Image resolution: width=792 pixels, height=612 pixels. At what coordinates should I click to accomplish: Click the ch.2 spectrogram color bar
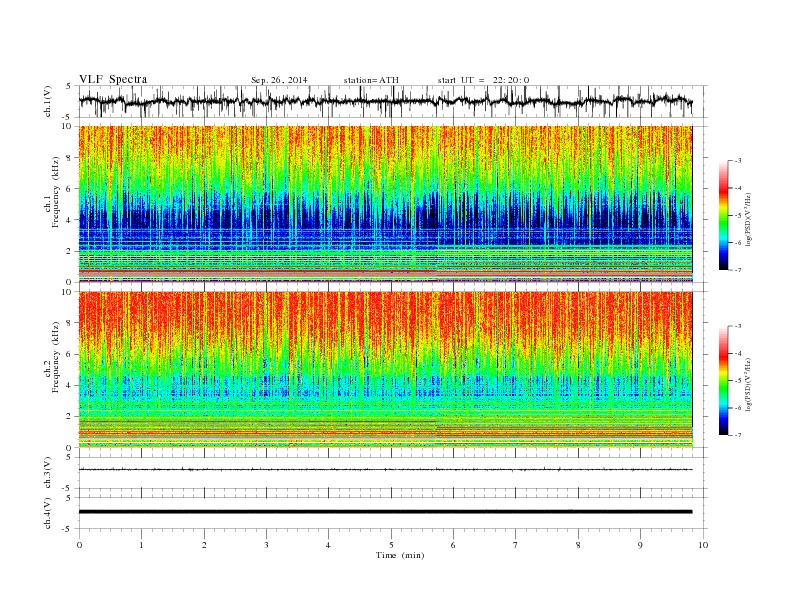(723, 380)
